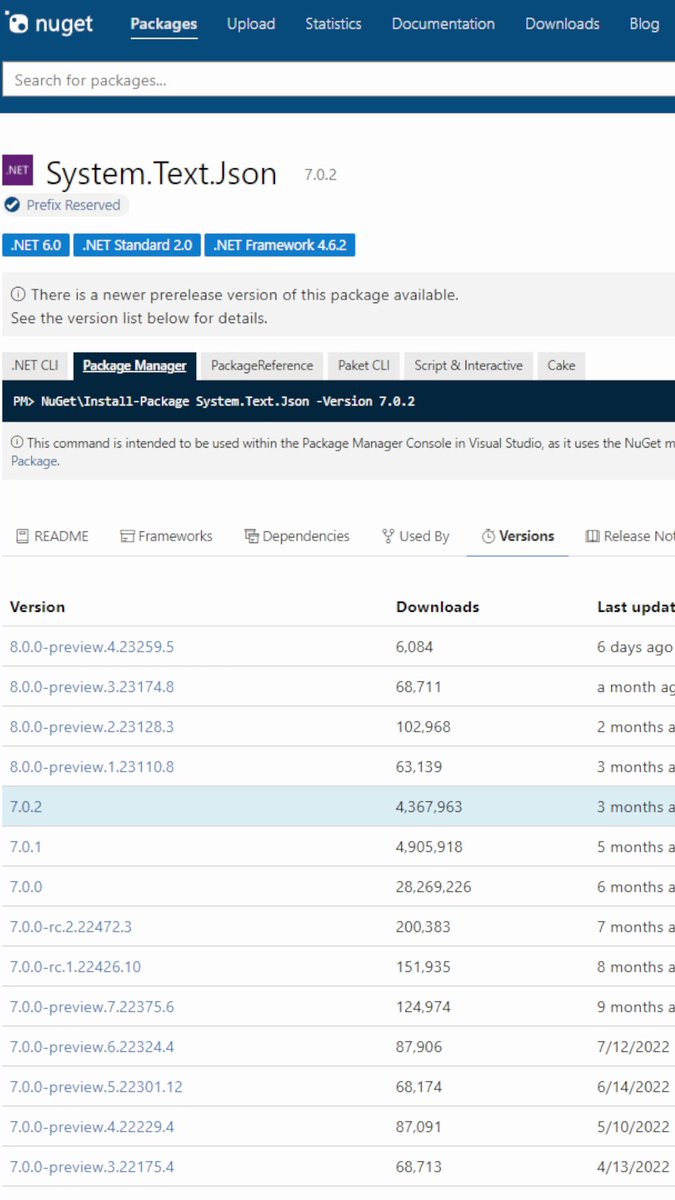This screenshot has height=1200, width=675.
Task: Click the Prefix Reserved label
Action: pos(73,205)
